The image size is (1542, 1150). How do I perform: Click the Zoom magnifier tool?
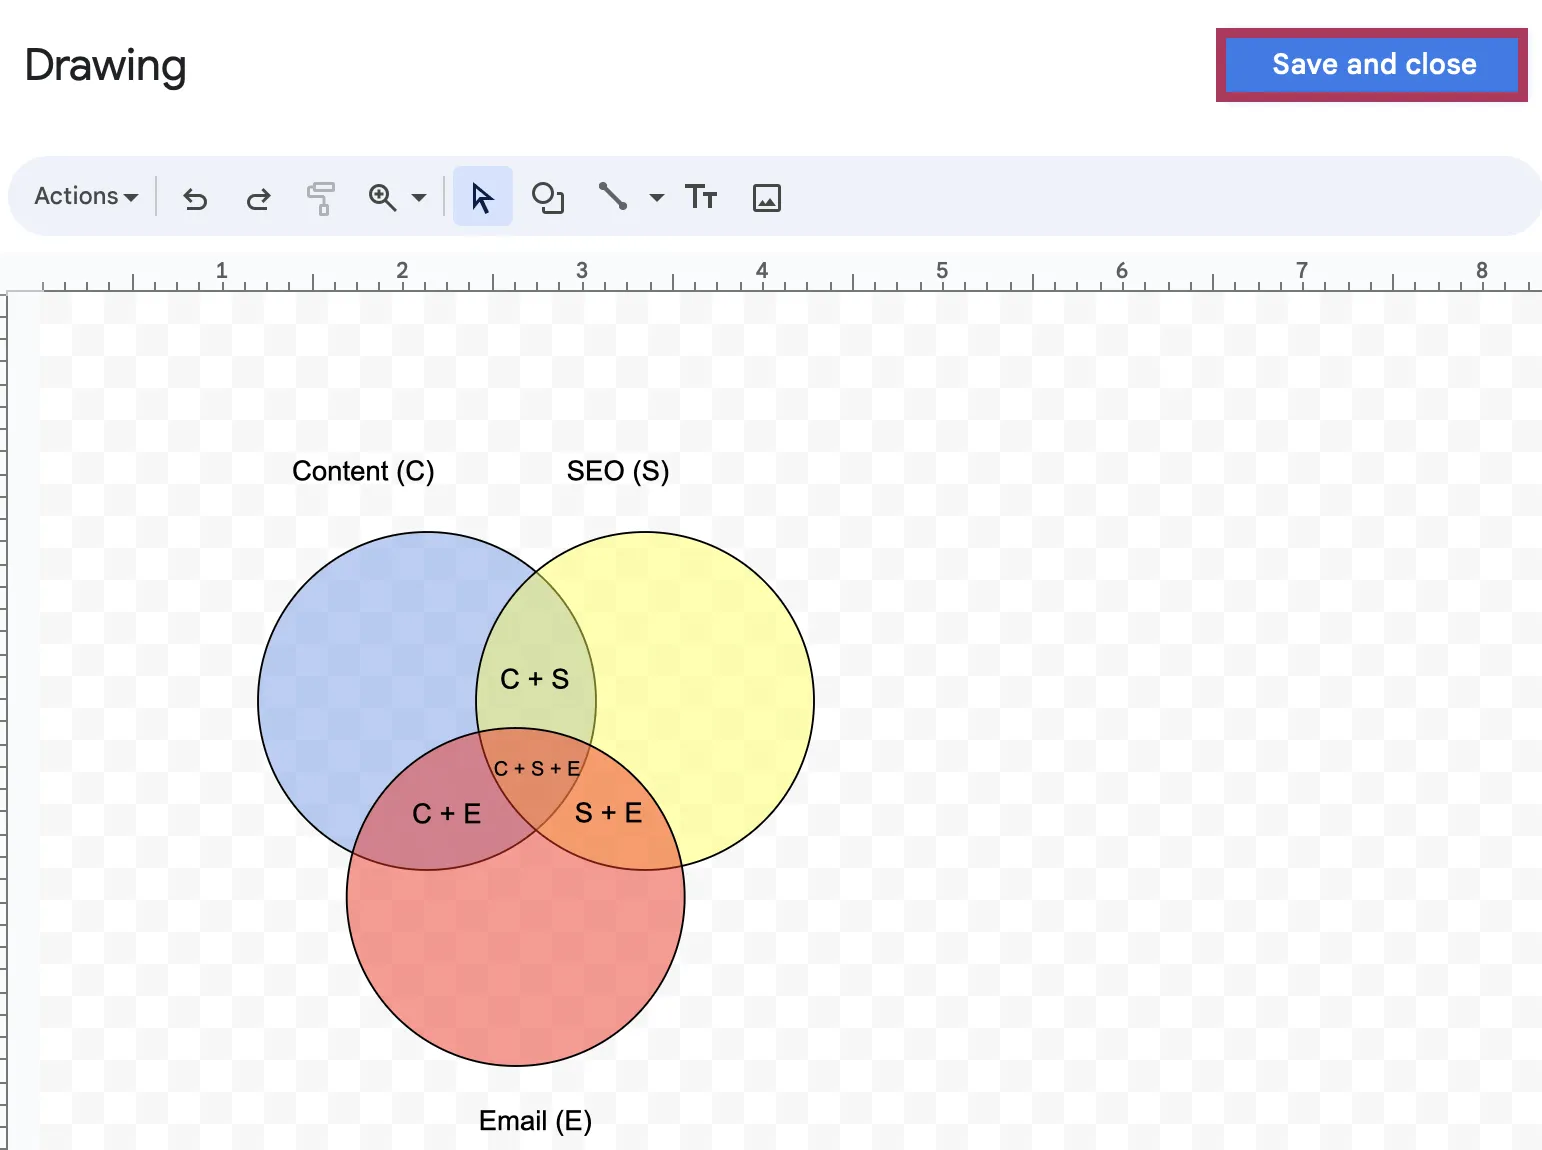pyautogui.click(x=382, y=198)
